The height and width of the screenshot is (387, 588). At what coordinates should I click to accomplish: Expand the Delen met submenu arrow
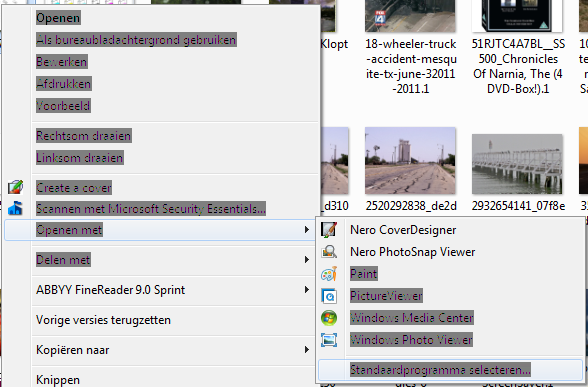(x=307, y=260)
